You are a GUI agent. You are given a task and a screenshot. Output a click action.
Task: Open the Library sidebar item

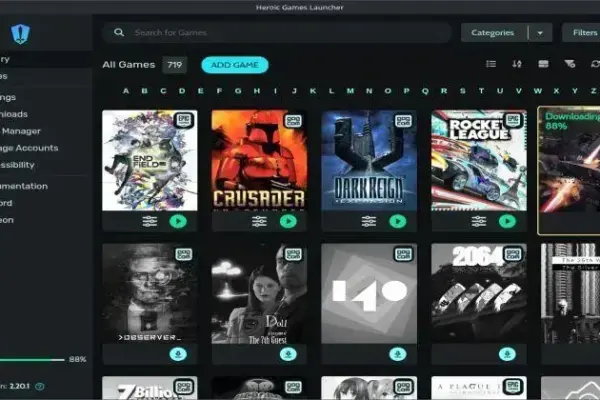46,59
